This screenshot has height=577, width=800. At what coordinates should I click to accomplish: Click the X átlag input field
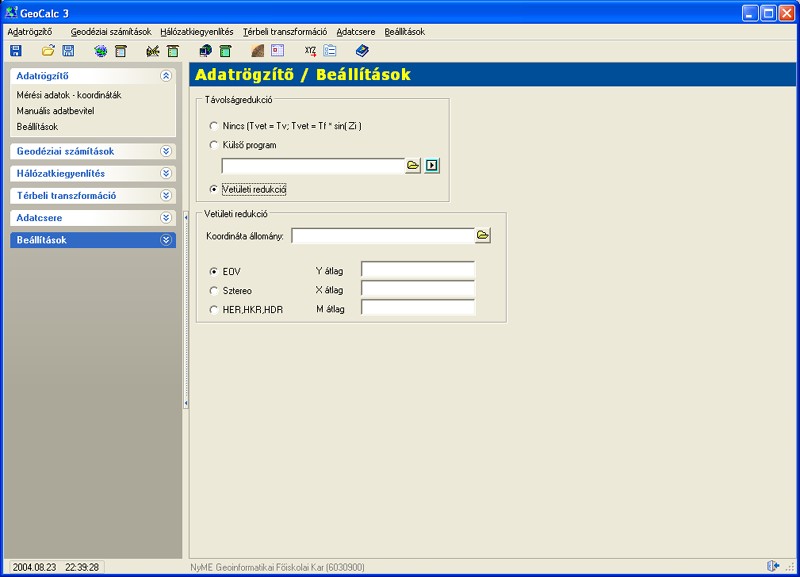[x=418, y=289]
